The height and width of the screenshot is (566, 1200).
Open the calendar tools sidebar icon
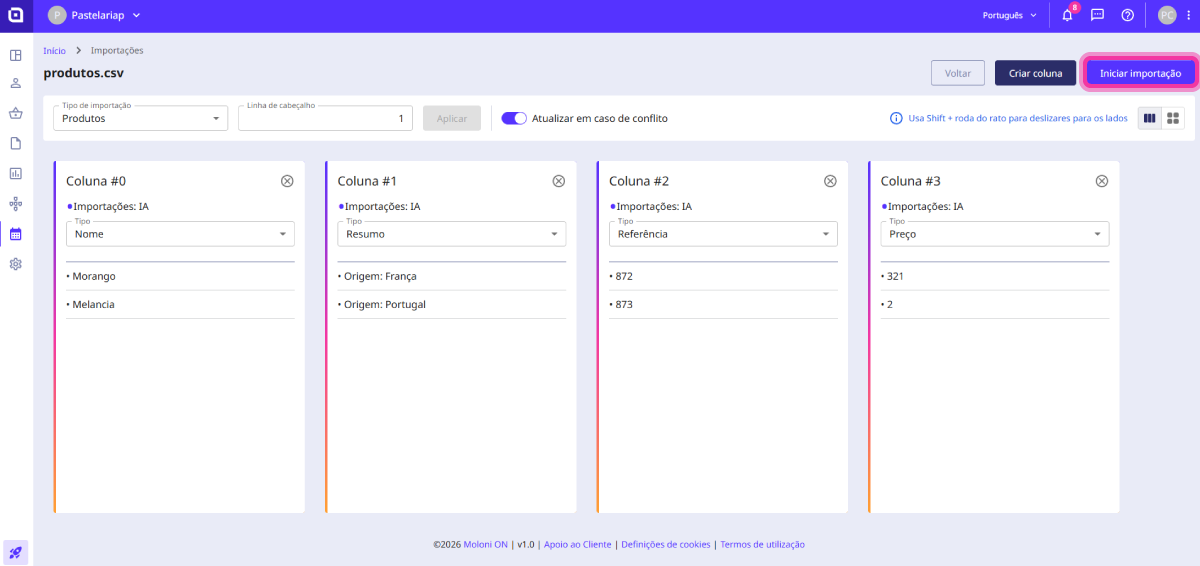16,234
